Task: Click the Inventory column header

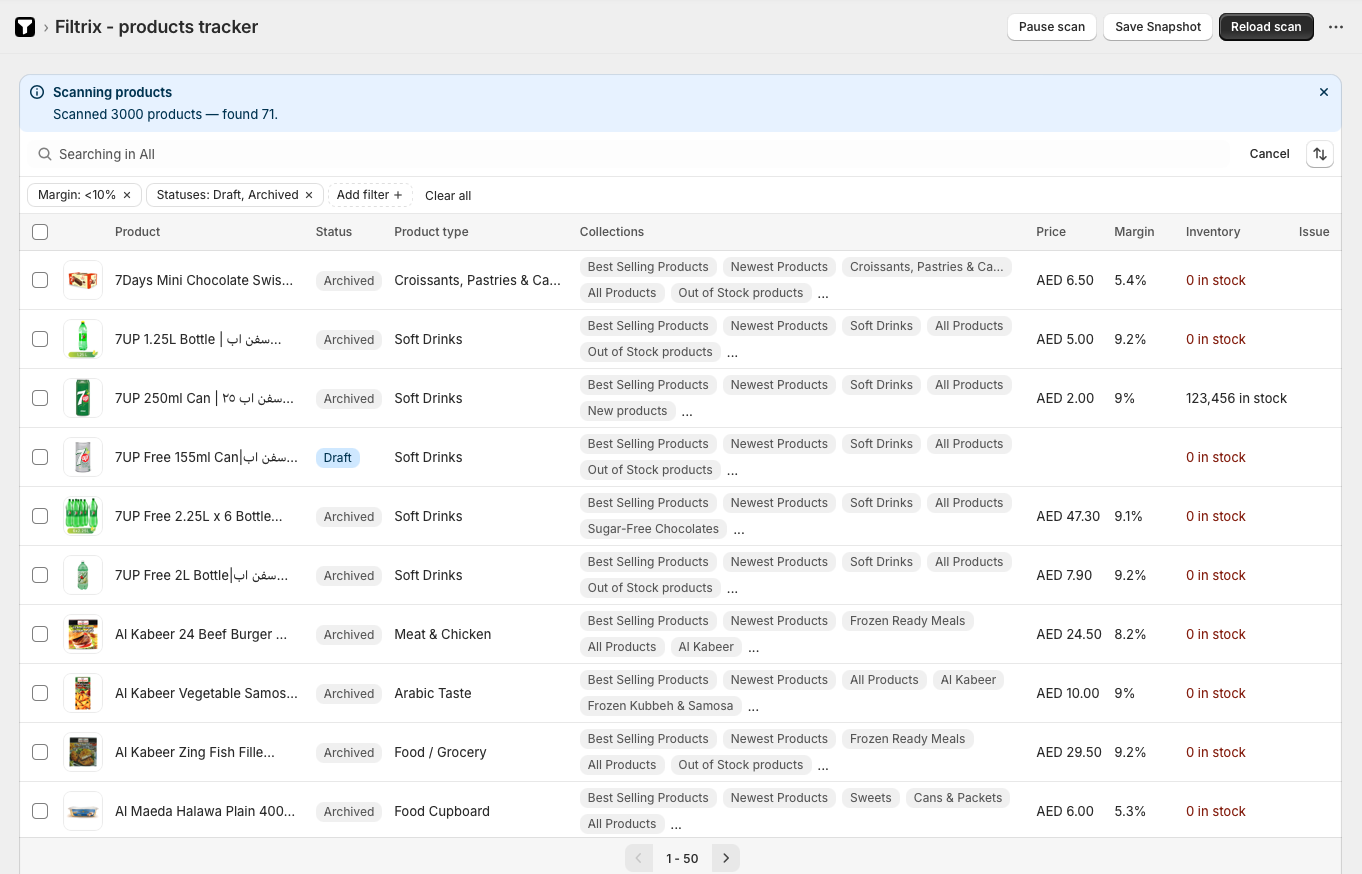Action: coord(1213,232)
